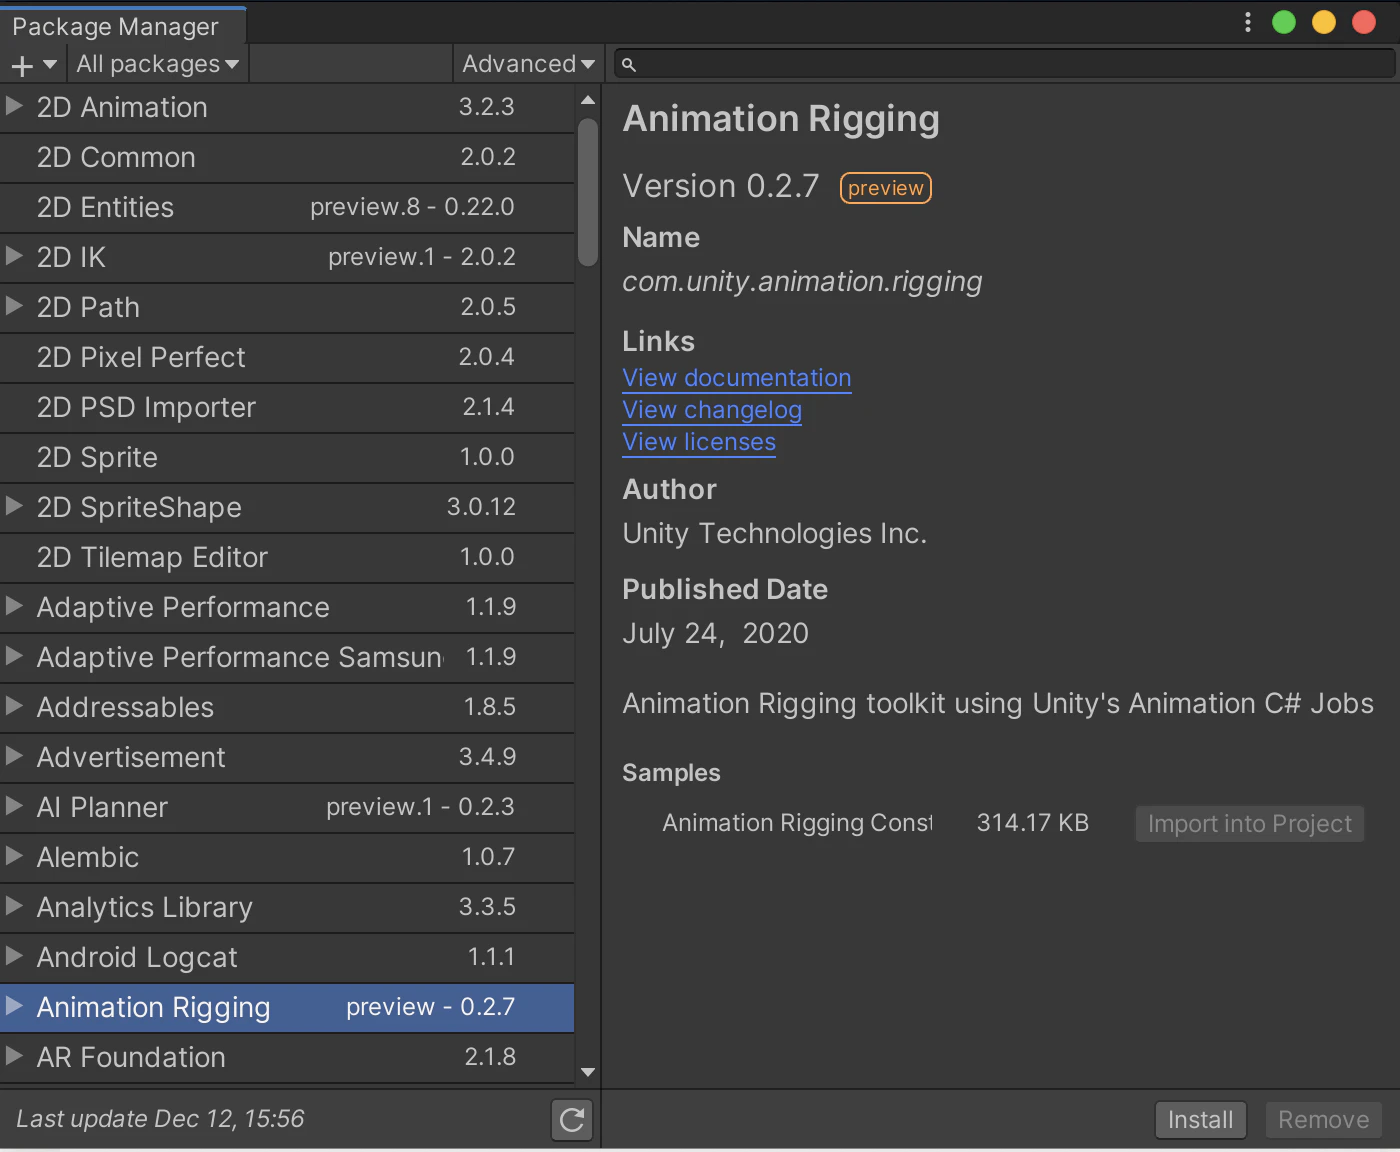Select the 2D Tilemap Editor package
This screenshot has height=1152, width=1400.
click(x=287, y=558)
